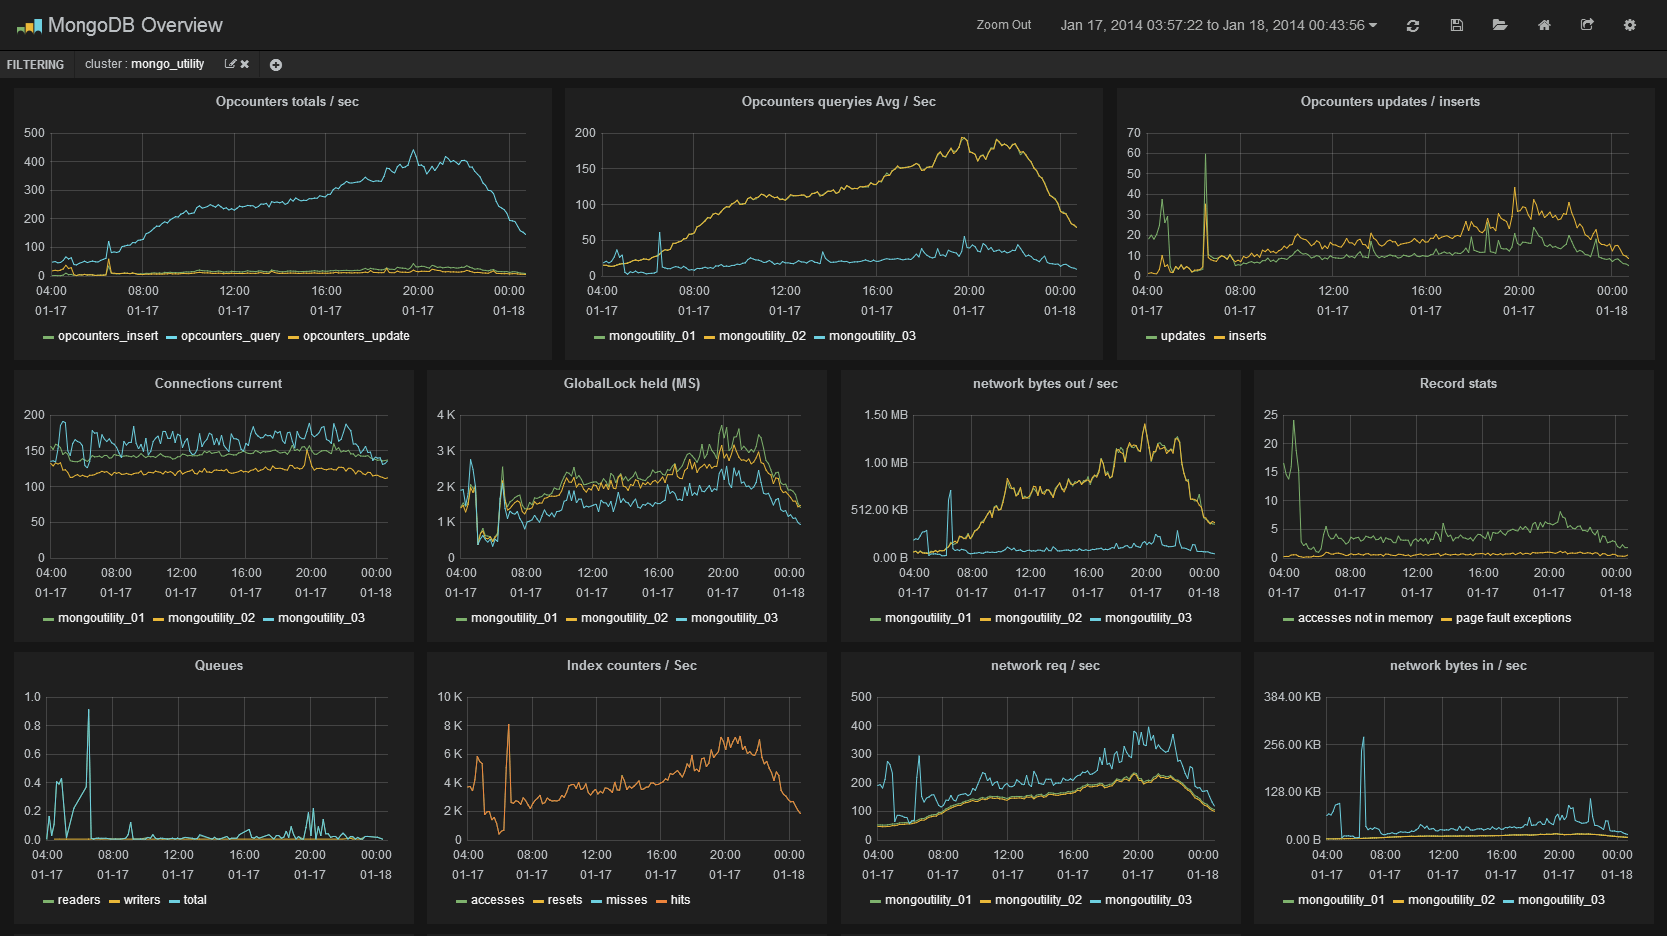1667x936 pixels.
Task: Open color picker for mongoutility_03 in Connections current legend
Action: [x=268, y=619]
